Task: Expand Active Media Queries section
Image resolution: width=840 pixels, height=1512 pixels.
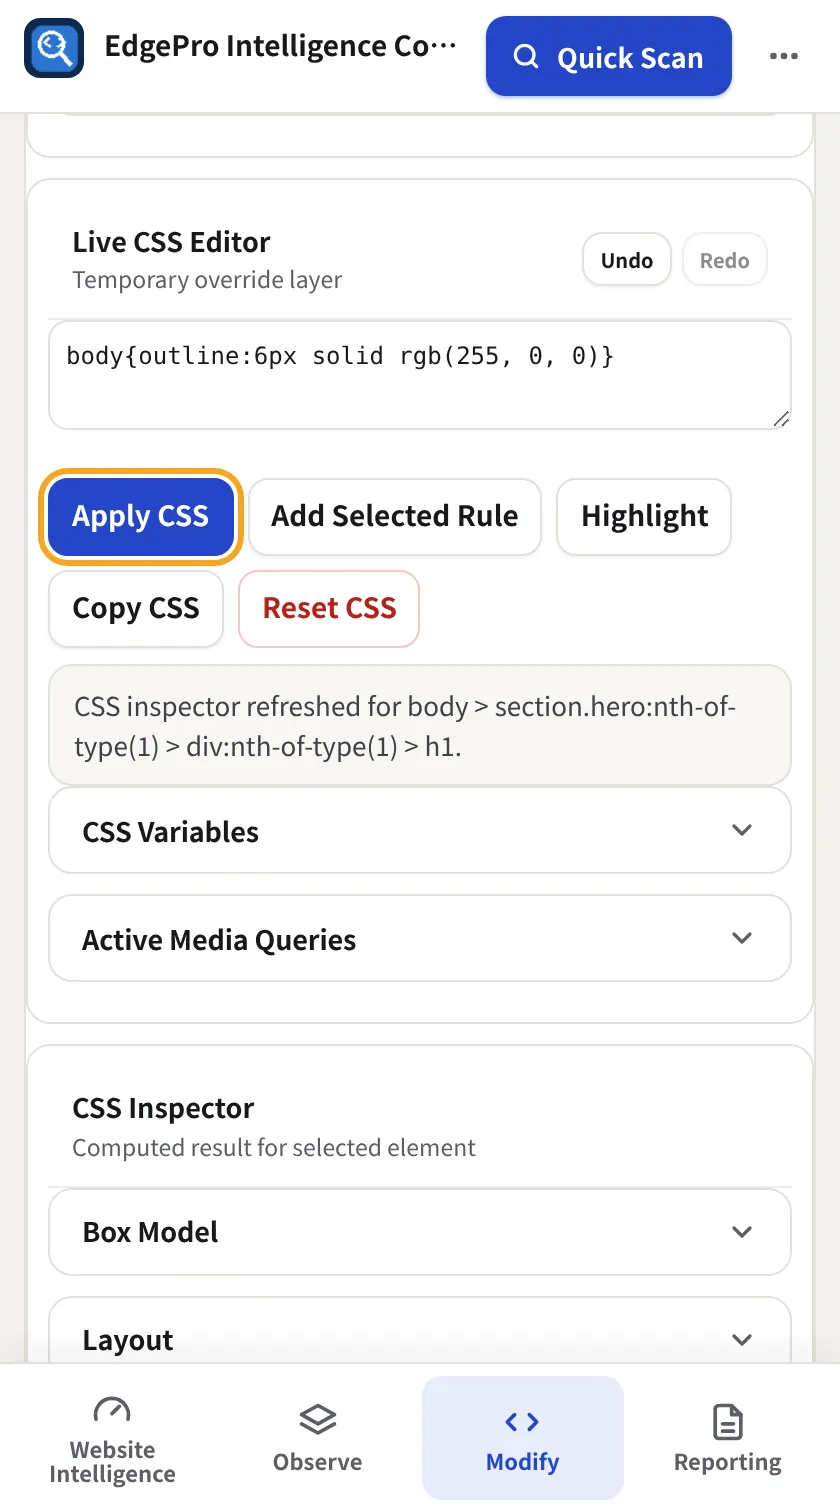Action: coord(420,938)
